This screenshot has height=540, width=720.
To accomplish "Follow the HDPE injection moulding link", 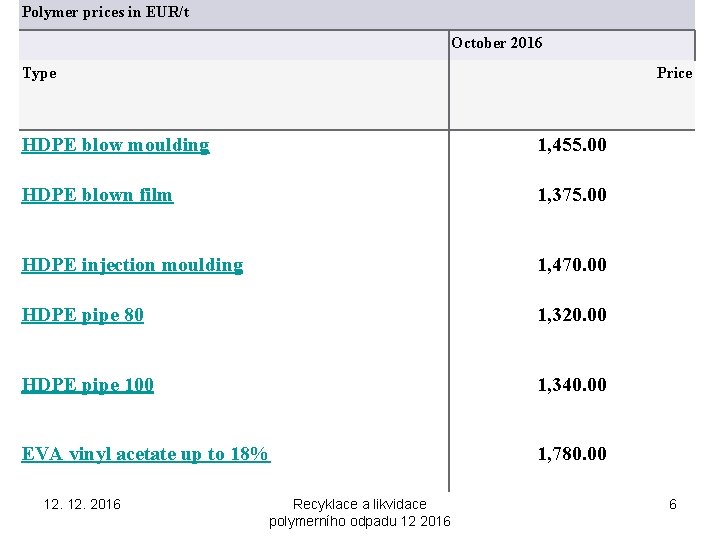I will coord(132,265).
